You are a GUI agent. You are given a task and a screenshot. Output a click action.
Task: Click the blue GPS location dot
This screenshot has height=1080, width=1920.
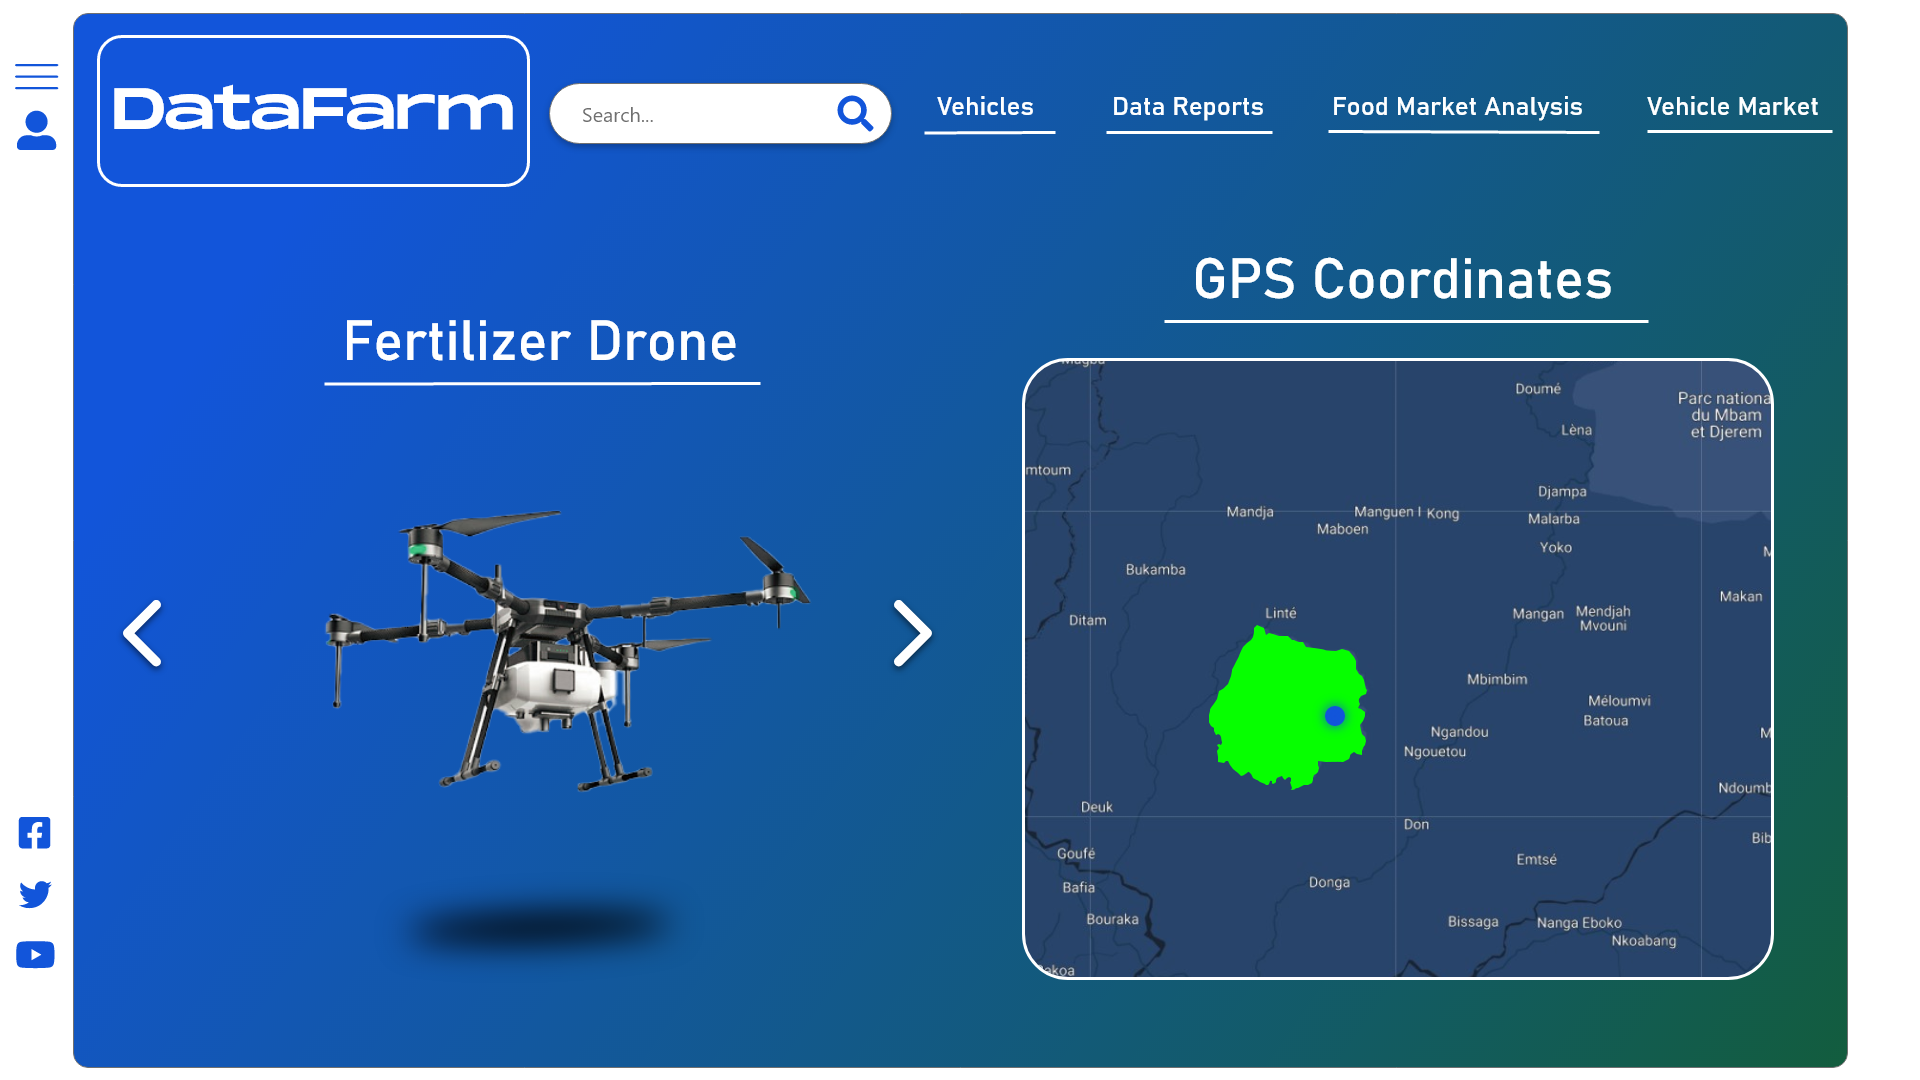[x=1334, y=716]
